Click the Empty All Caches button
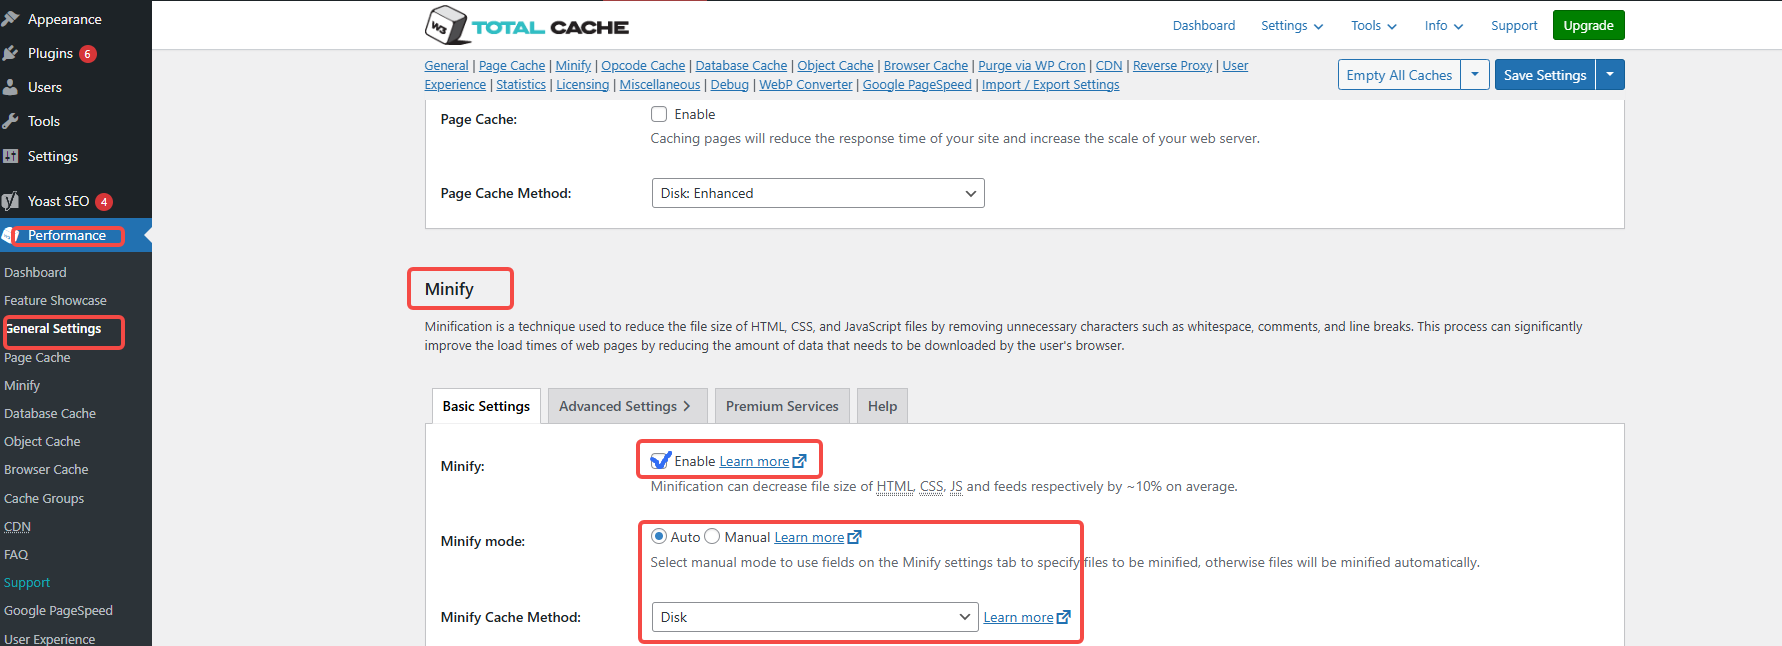Viewport: 1782px width, 646px height. 1399,75
